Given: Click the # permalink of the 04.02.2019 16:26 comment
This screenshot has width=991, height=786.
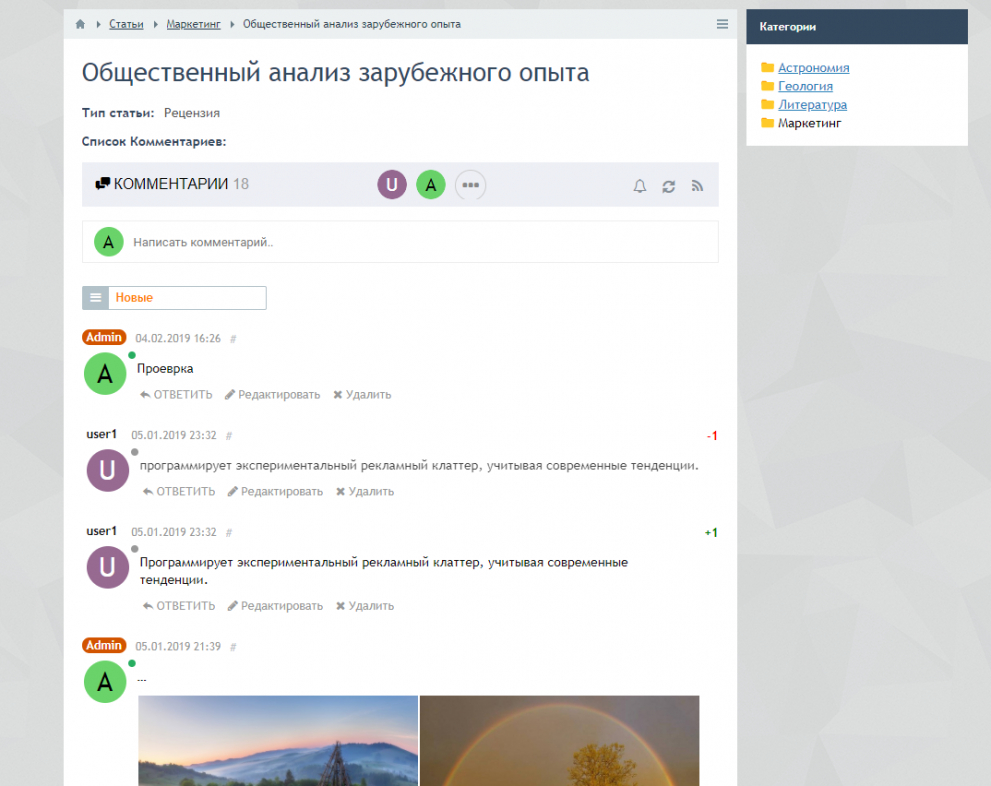Looking at the screenshot, I should click(x=233, y=339).
